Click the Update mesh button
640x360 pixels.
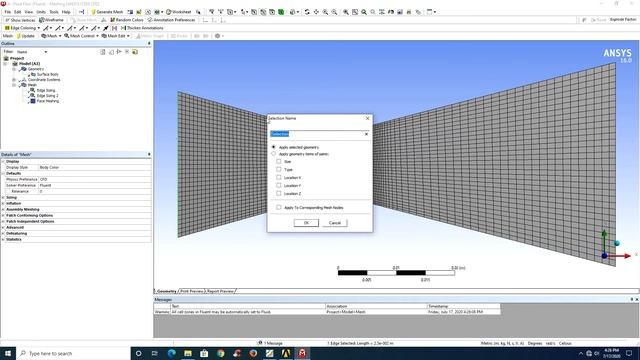point(26,36)
